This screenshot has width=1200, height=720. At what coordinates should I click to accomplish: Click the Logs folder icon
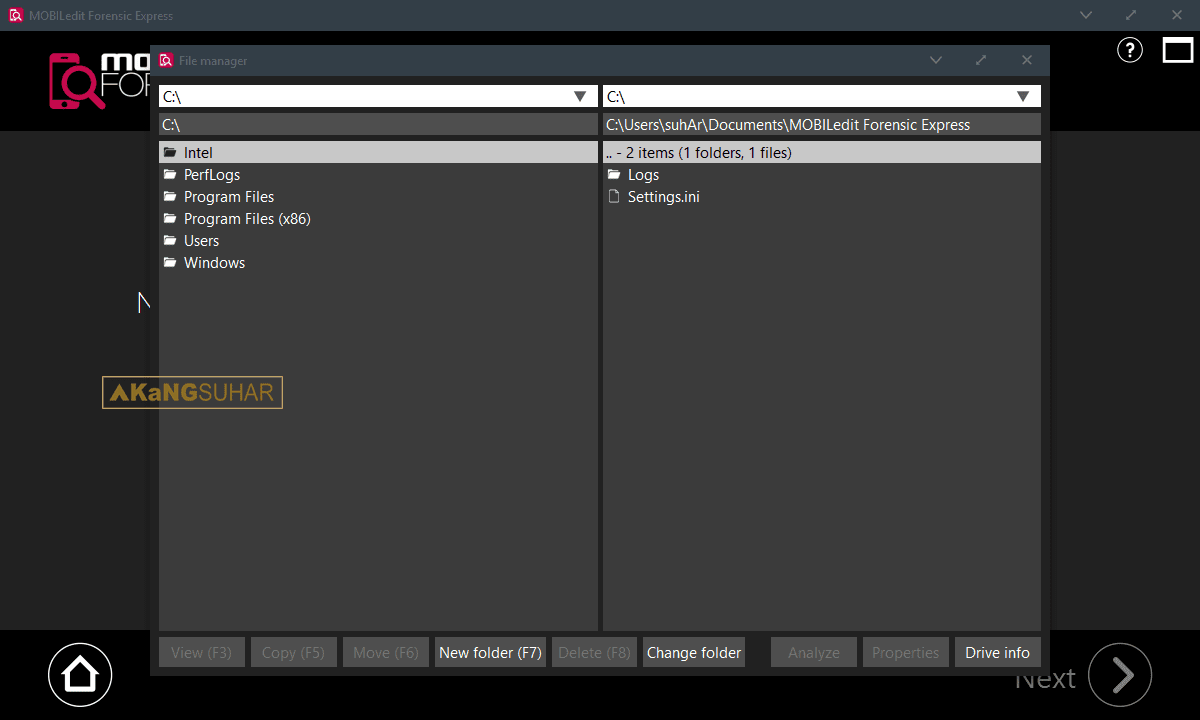coord(614,175)
